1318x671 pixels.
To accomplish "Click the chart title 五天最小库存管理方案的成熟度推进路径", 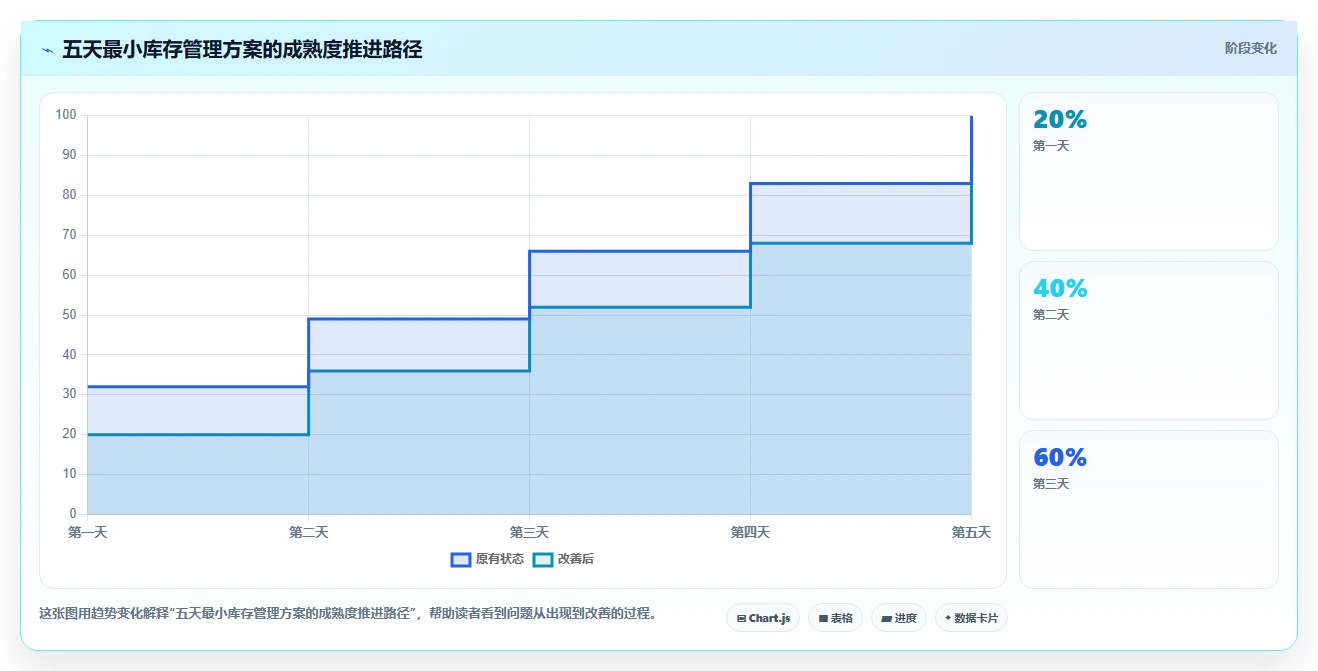I will pyautogui.click(x=242, y=49).
